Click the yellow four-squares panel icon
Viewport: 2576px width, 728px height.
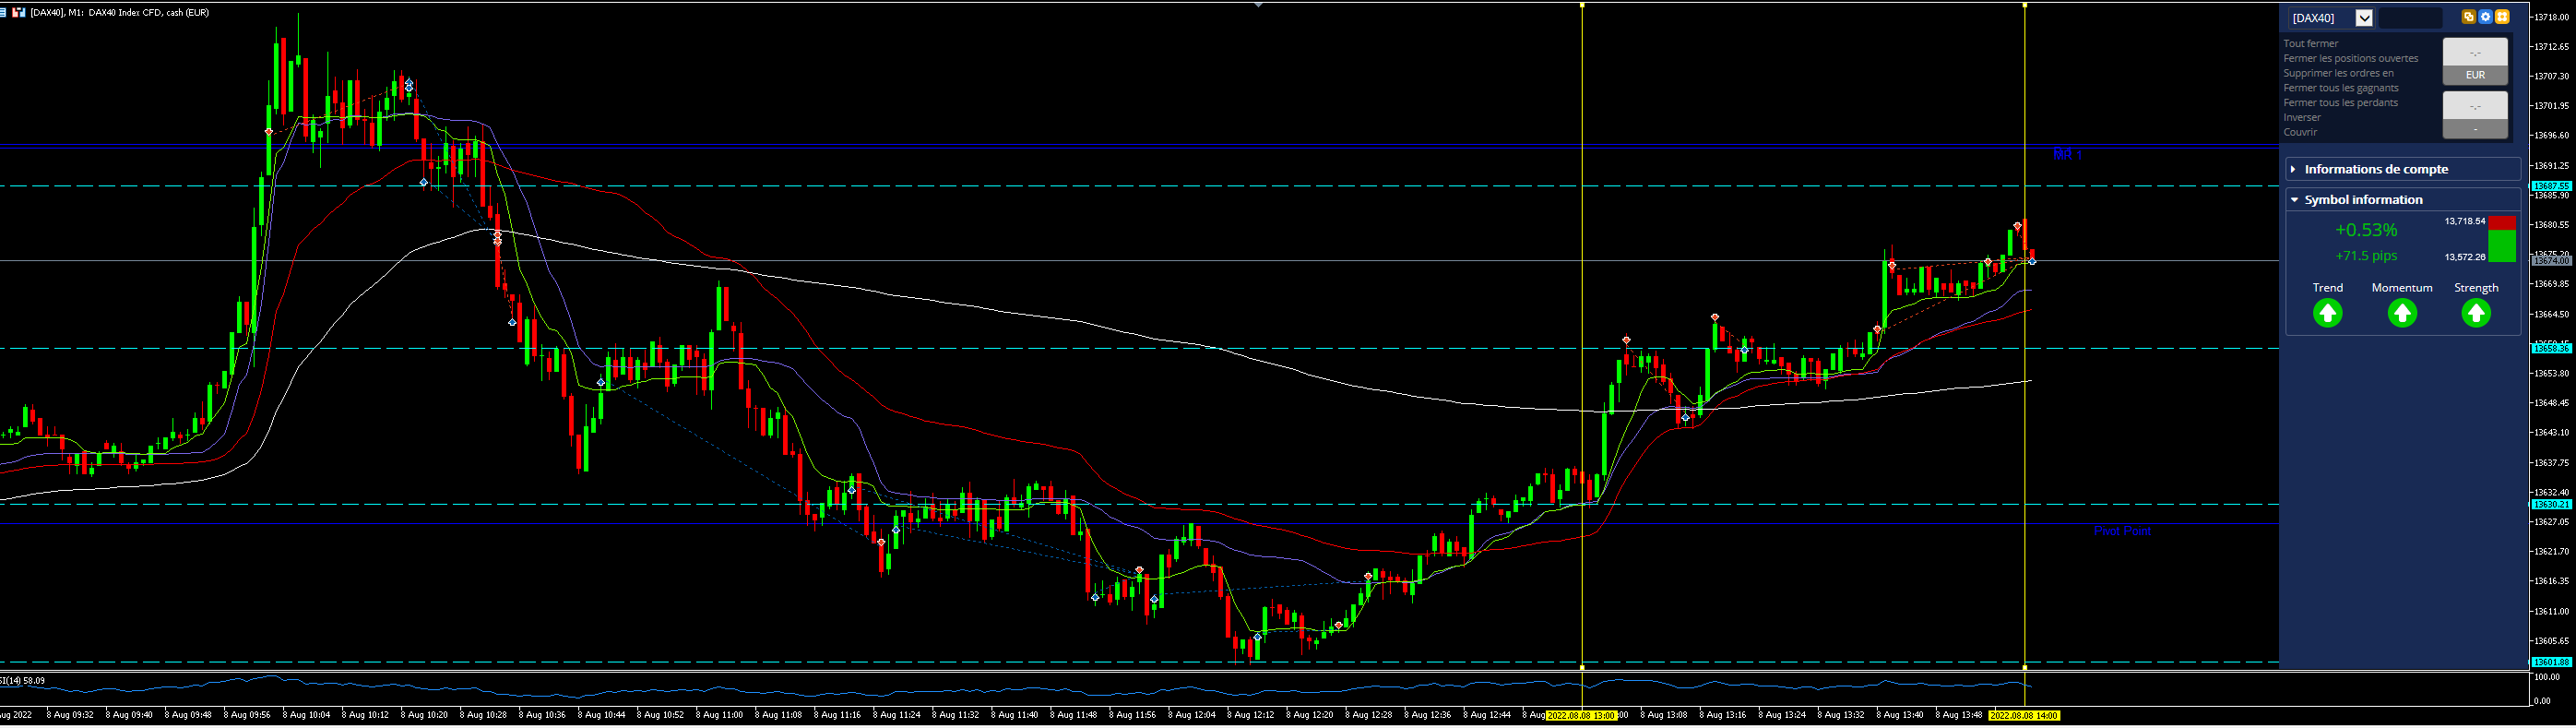point(2502,17)
